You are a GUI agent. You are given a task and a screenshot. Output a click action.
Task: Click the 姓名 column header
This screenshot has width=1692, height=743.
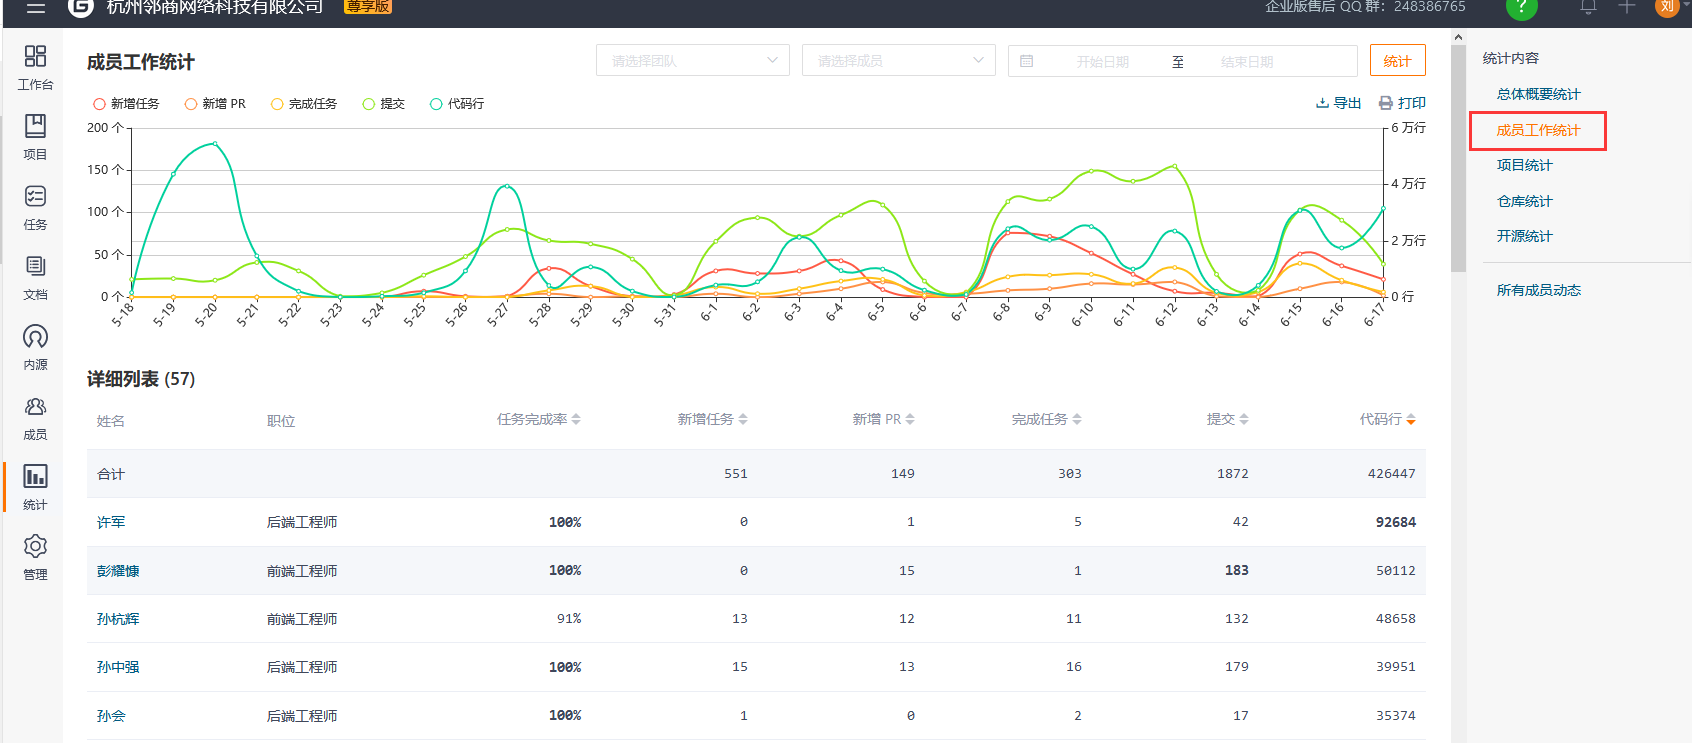(x=111, y=421)
